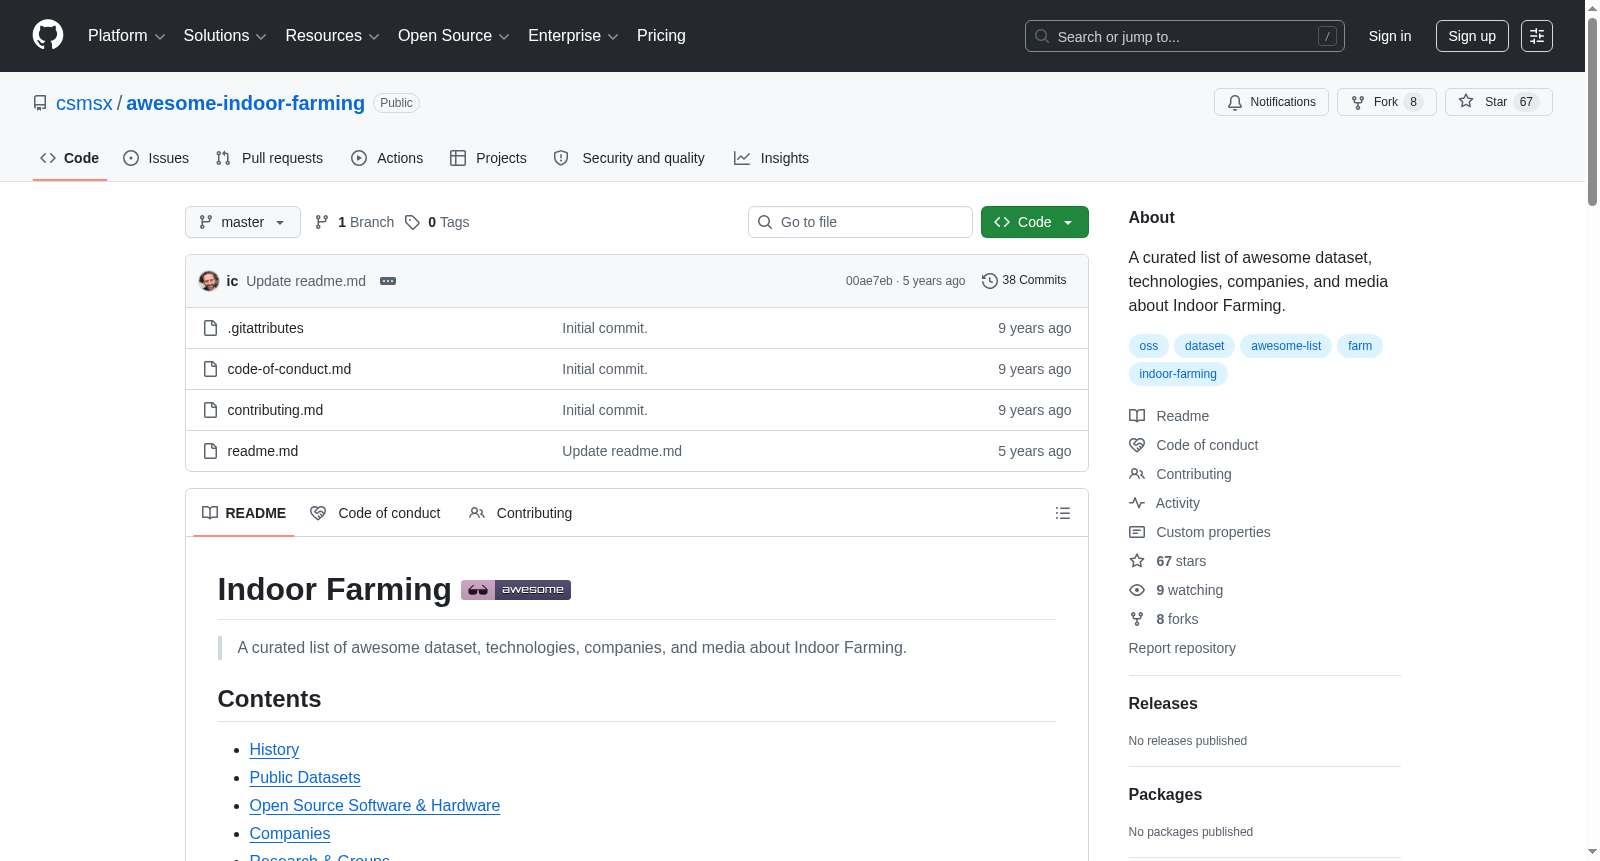1600x861 pixels.
Task: Click the file icon for readme.md
Action: coord(210,451)
